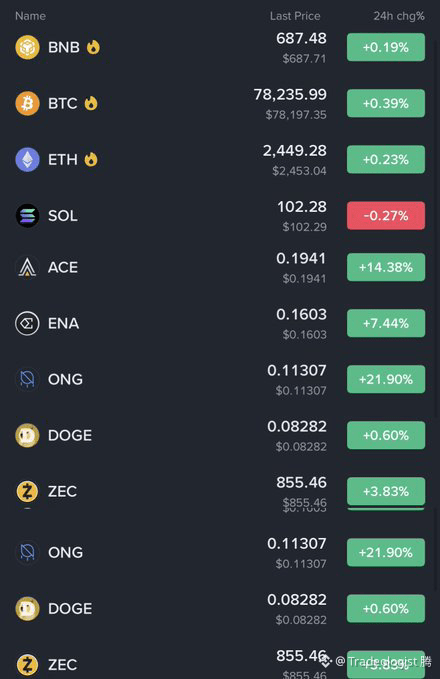Tap the +0.39% BTC change badge

tap(386, 103)
